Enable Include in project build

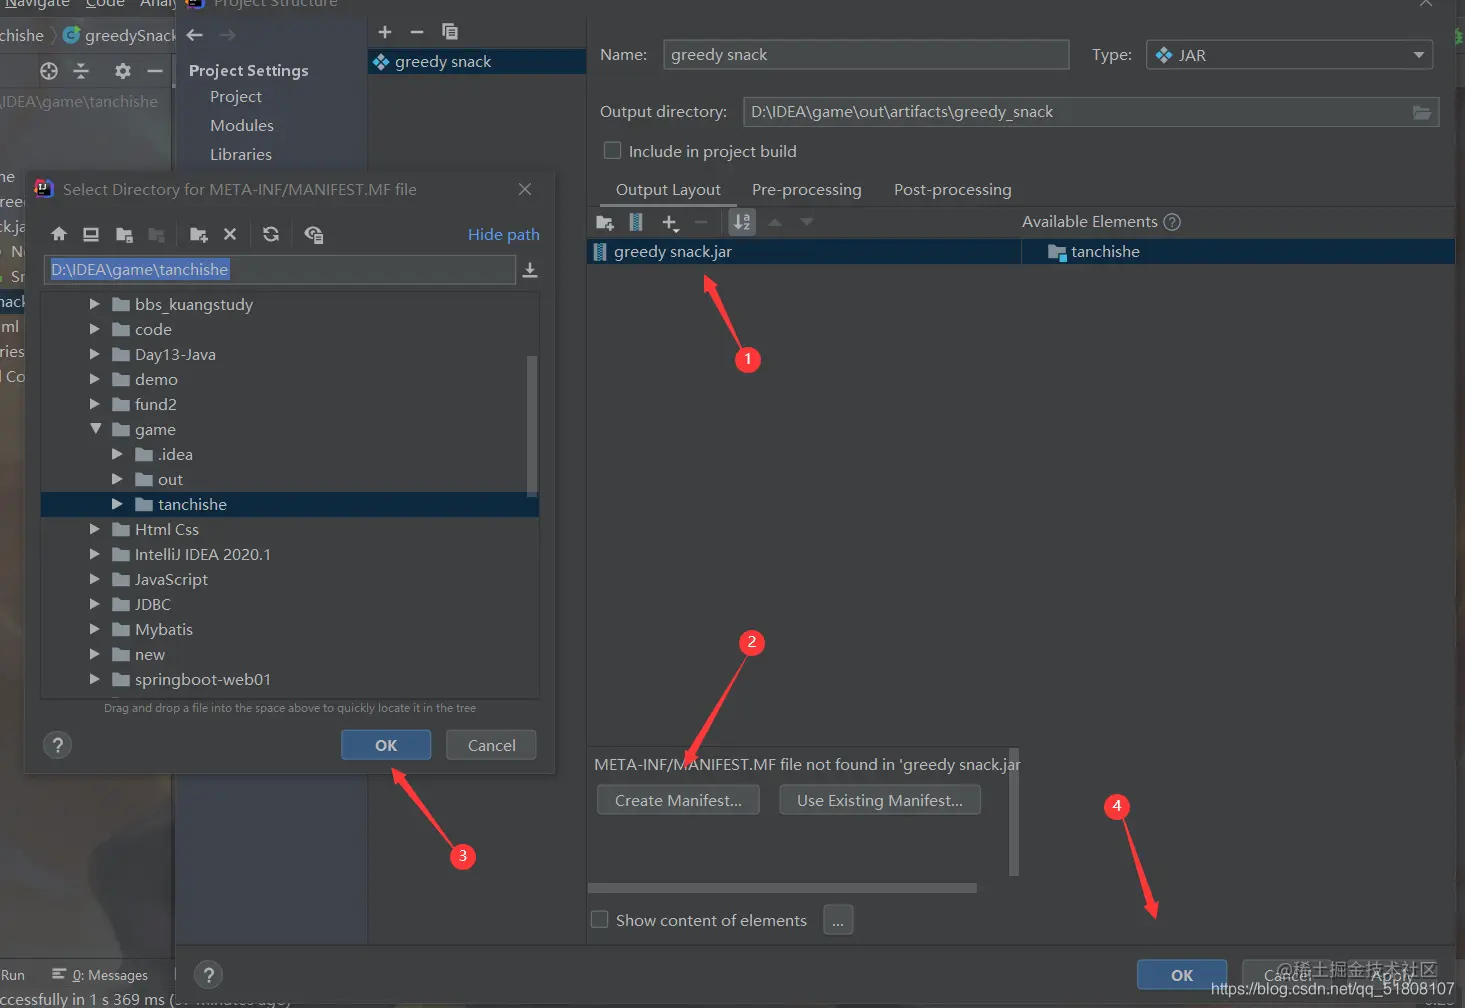612,151
